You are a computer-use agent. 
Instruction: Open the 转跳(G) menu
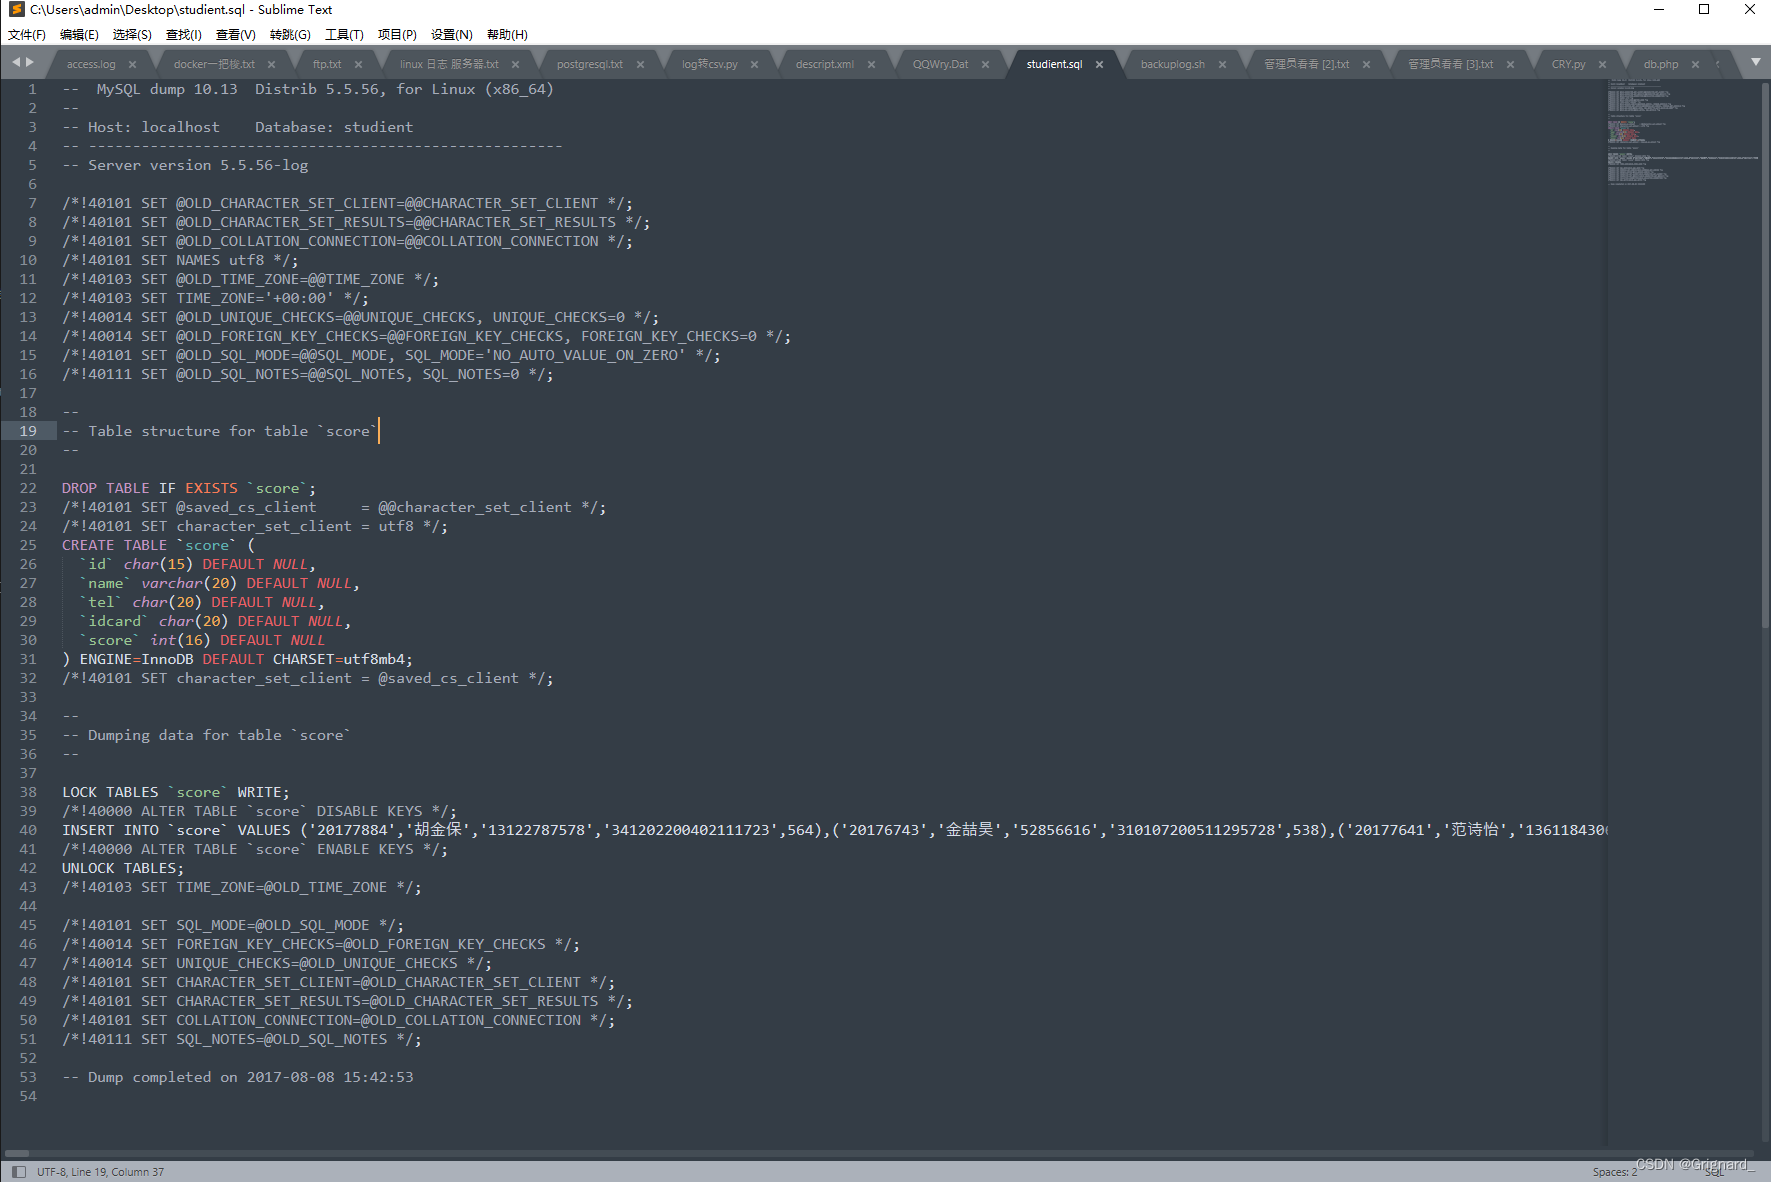point(290,34)
